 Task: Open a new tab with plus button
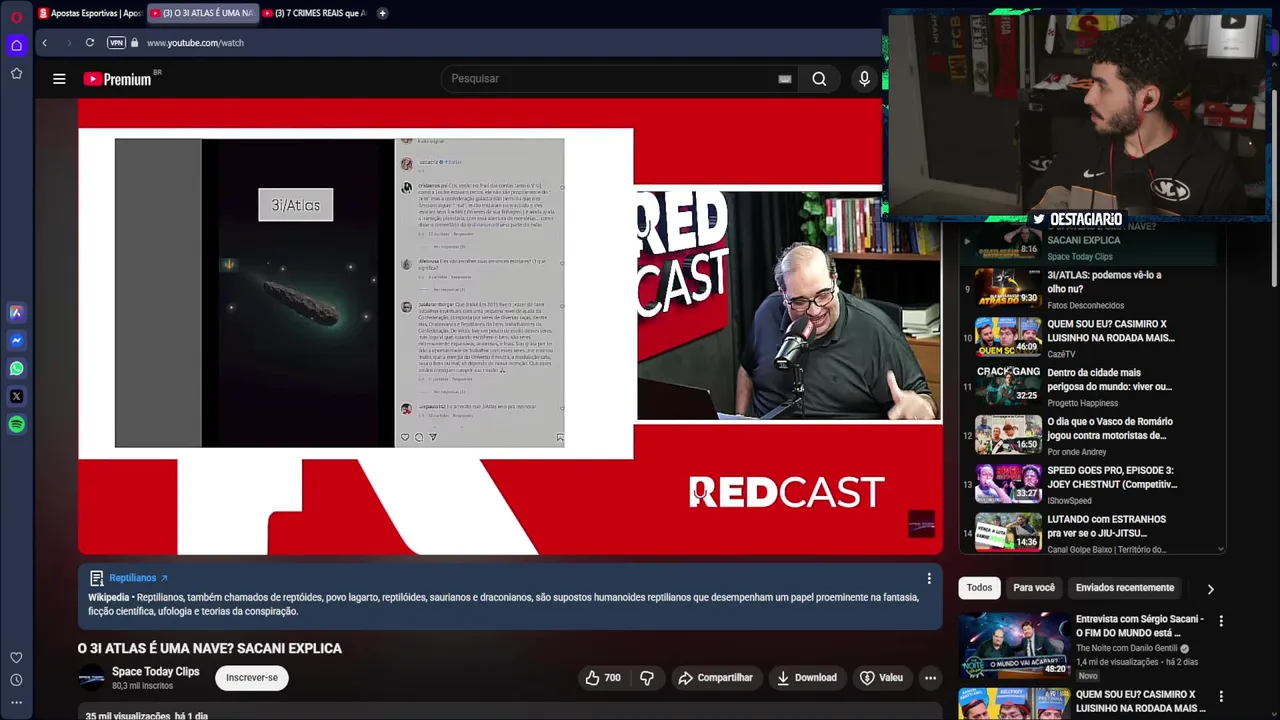(382, 13)
